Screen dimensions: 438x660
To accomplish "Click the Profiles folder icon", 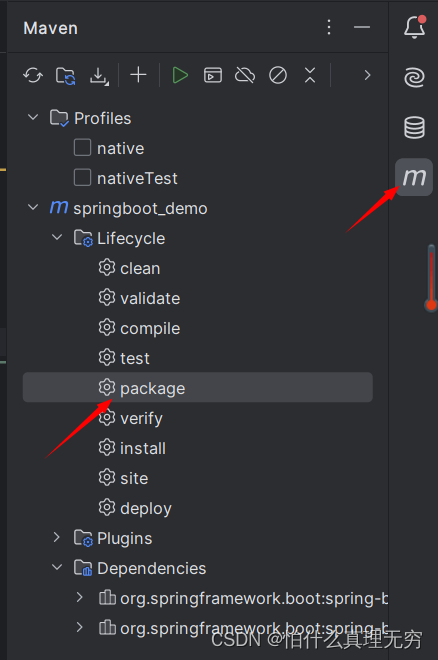I will 59,118.
